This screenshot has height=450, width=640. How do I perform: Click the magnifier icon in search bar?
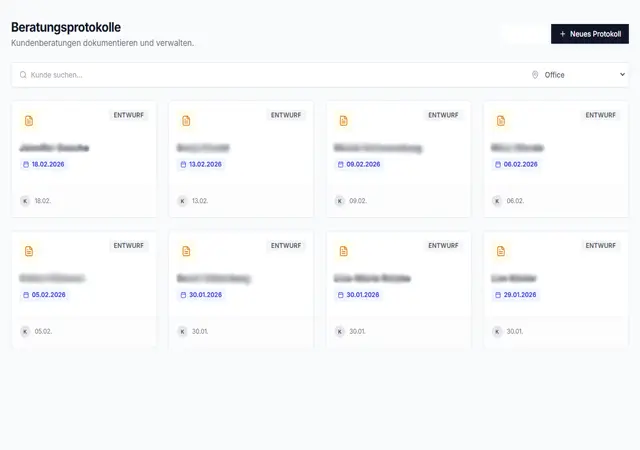point(23,75)
